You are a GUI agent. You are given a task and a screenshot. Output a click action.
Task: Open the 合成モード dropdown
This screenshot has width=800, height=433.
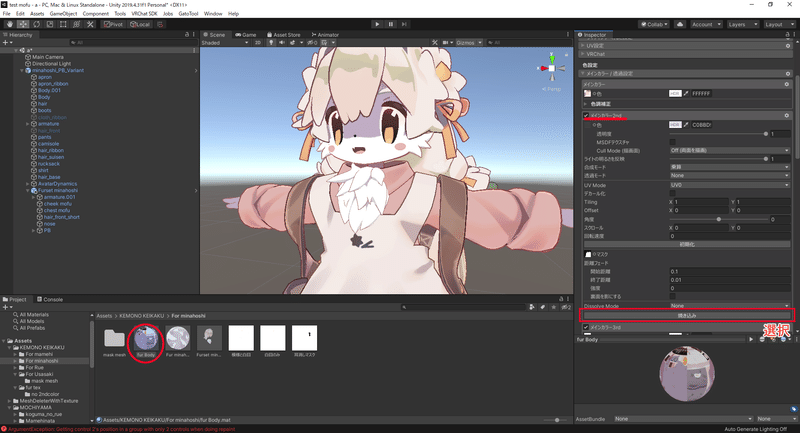(x=730, y=167)
